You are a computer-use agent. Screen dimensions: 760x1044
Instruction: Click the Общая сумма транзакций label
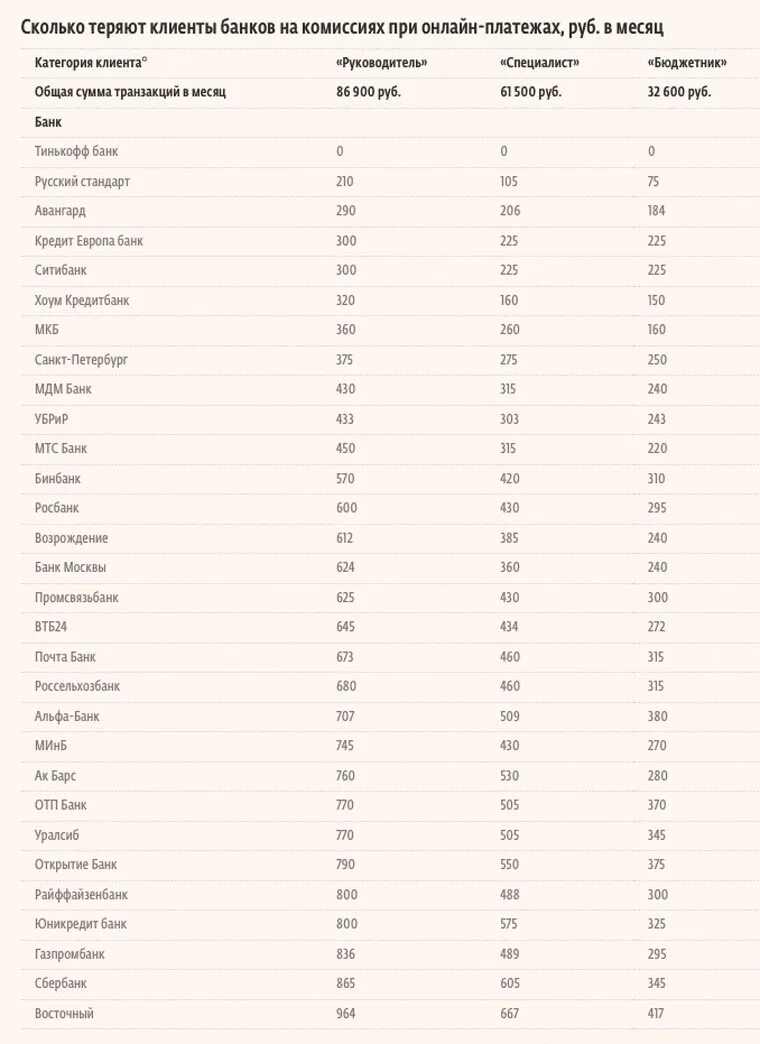click(x=131, y=92)
